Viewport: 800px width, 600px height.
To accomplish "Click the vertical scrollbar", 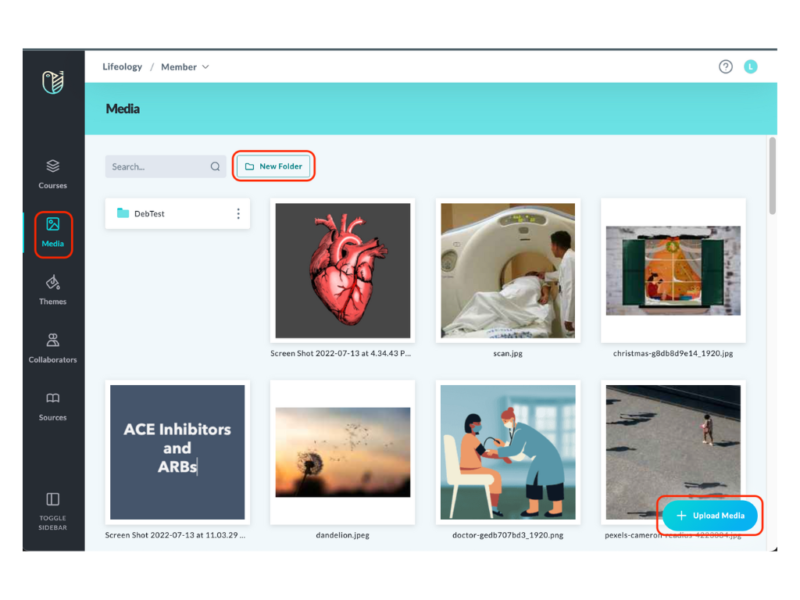I will 772,176.
